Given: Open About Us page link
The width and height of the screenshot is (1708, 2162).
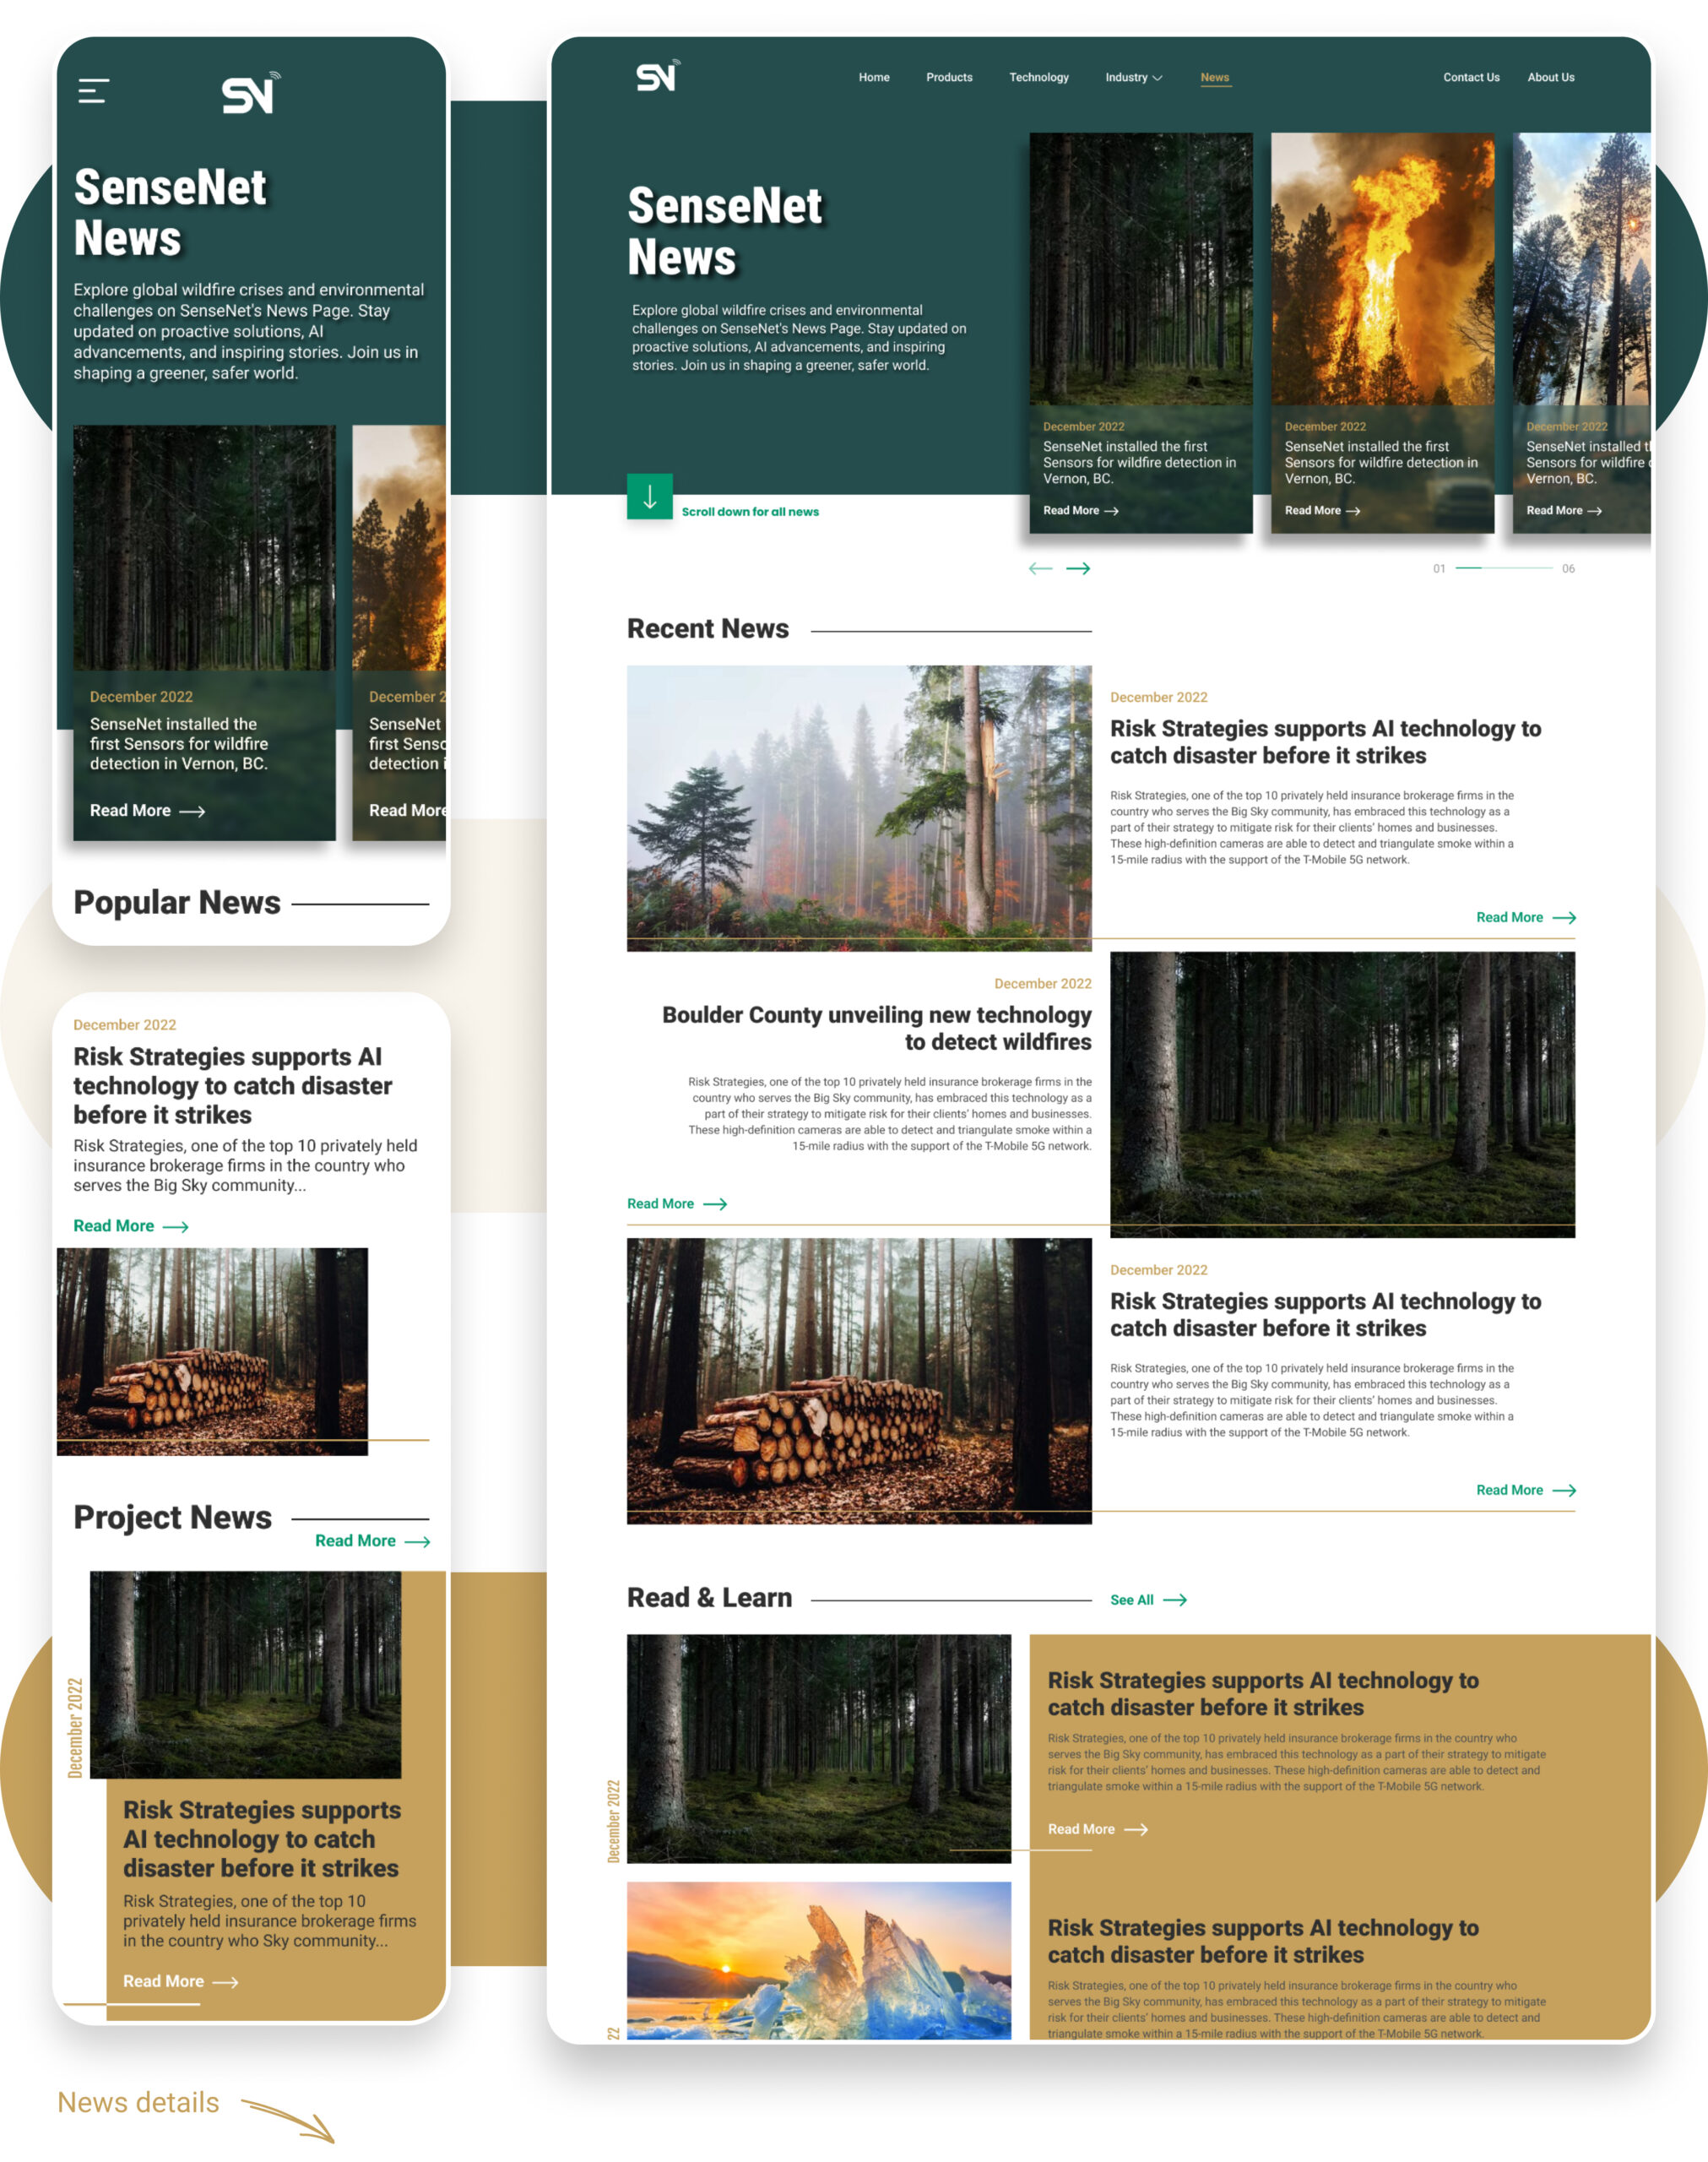Looking at the screenshot, I should click(1550, 77).
